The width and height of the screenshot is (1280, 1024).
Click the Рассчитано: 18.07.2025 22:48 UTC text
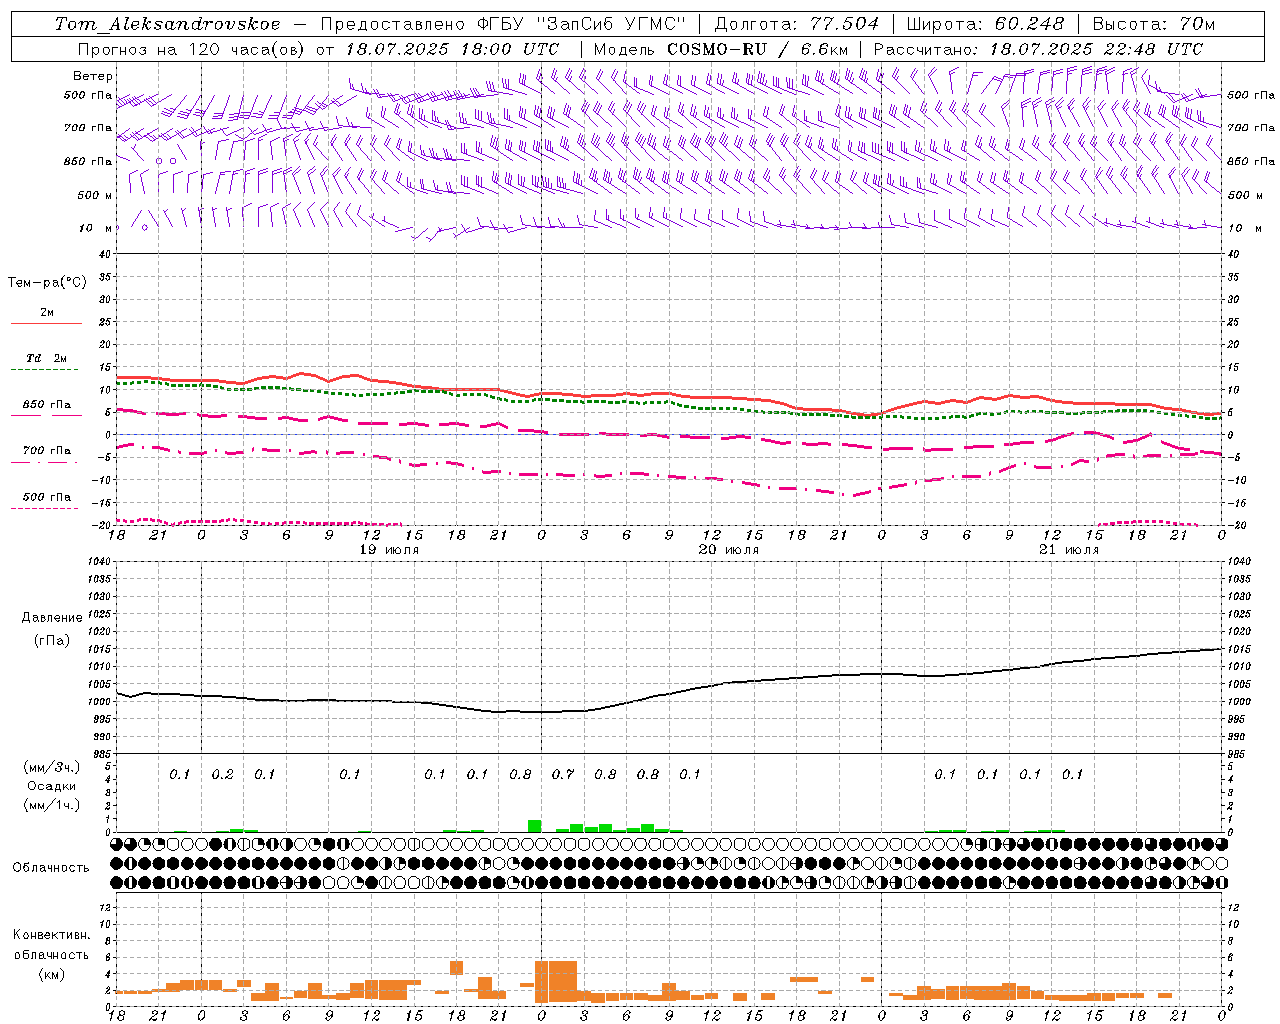(1038, 49)
